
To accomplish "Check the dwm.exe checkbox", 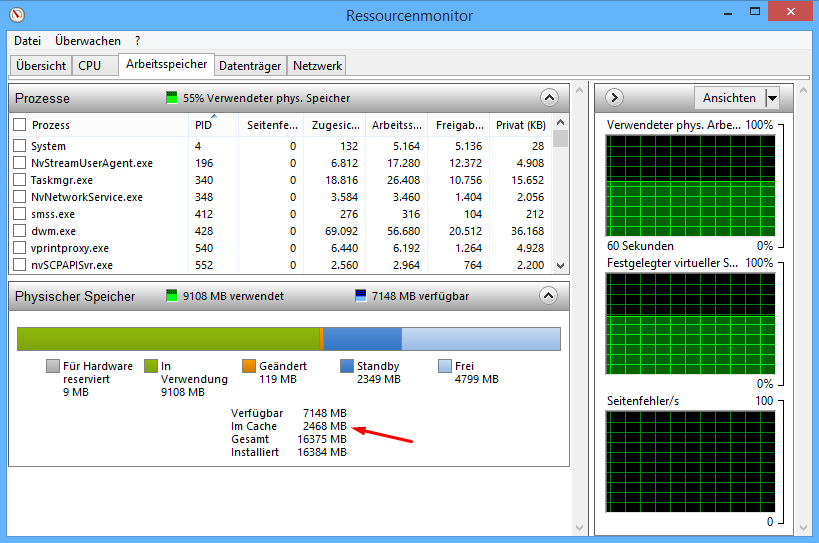I will pos(19,231).
